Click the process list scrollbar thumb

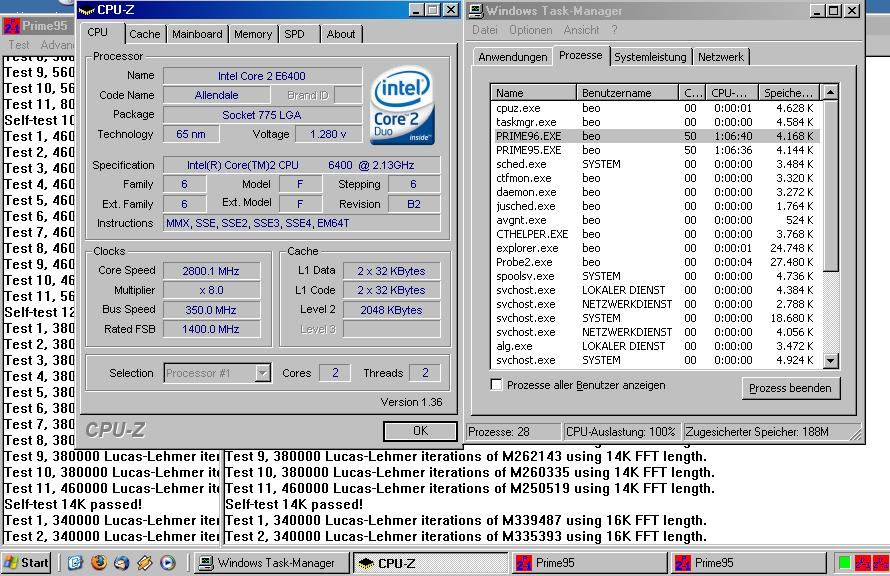830,186
